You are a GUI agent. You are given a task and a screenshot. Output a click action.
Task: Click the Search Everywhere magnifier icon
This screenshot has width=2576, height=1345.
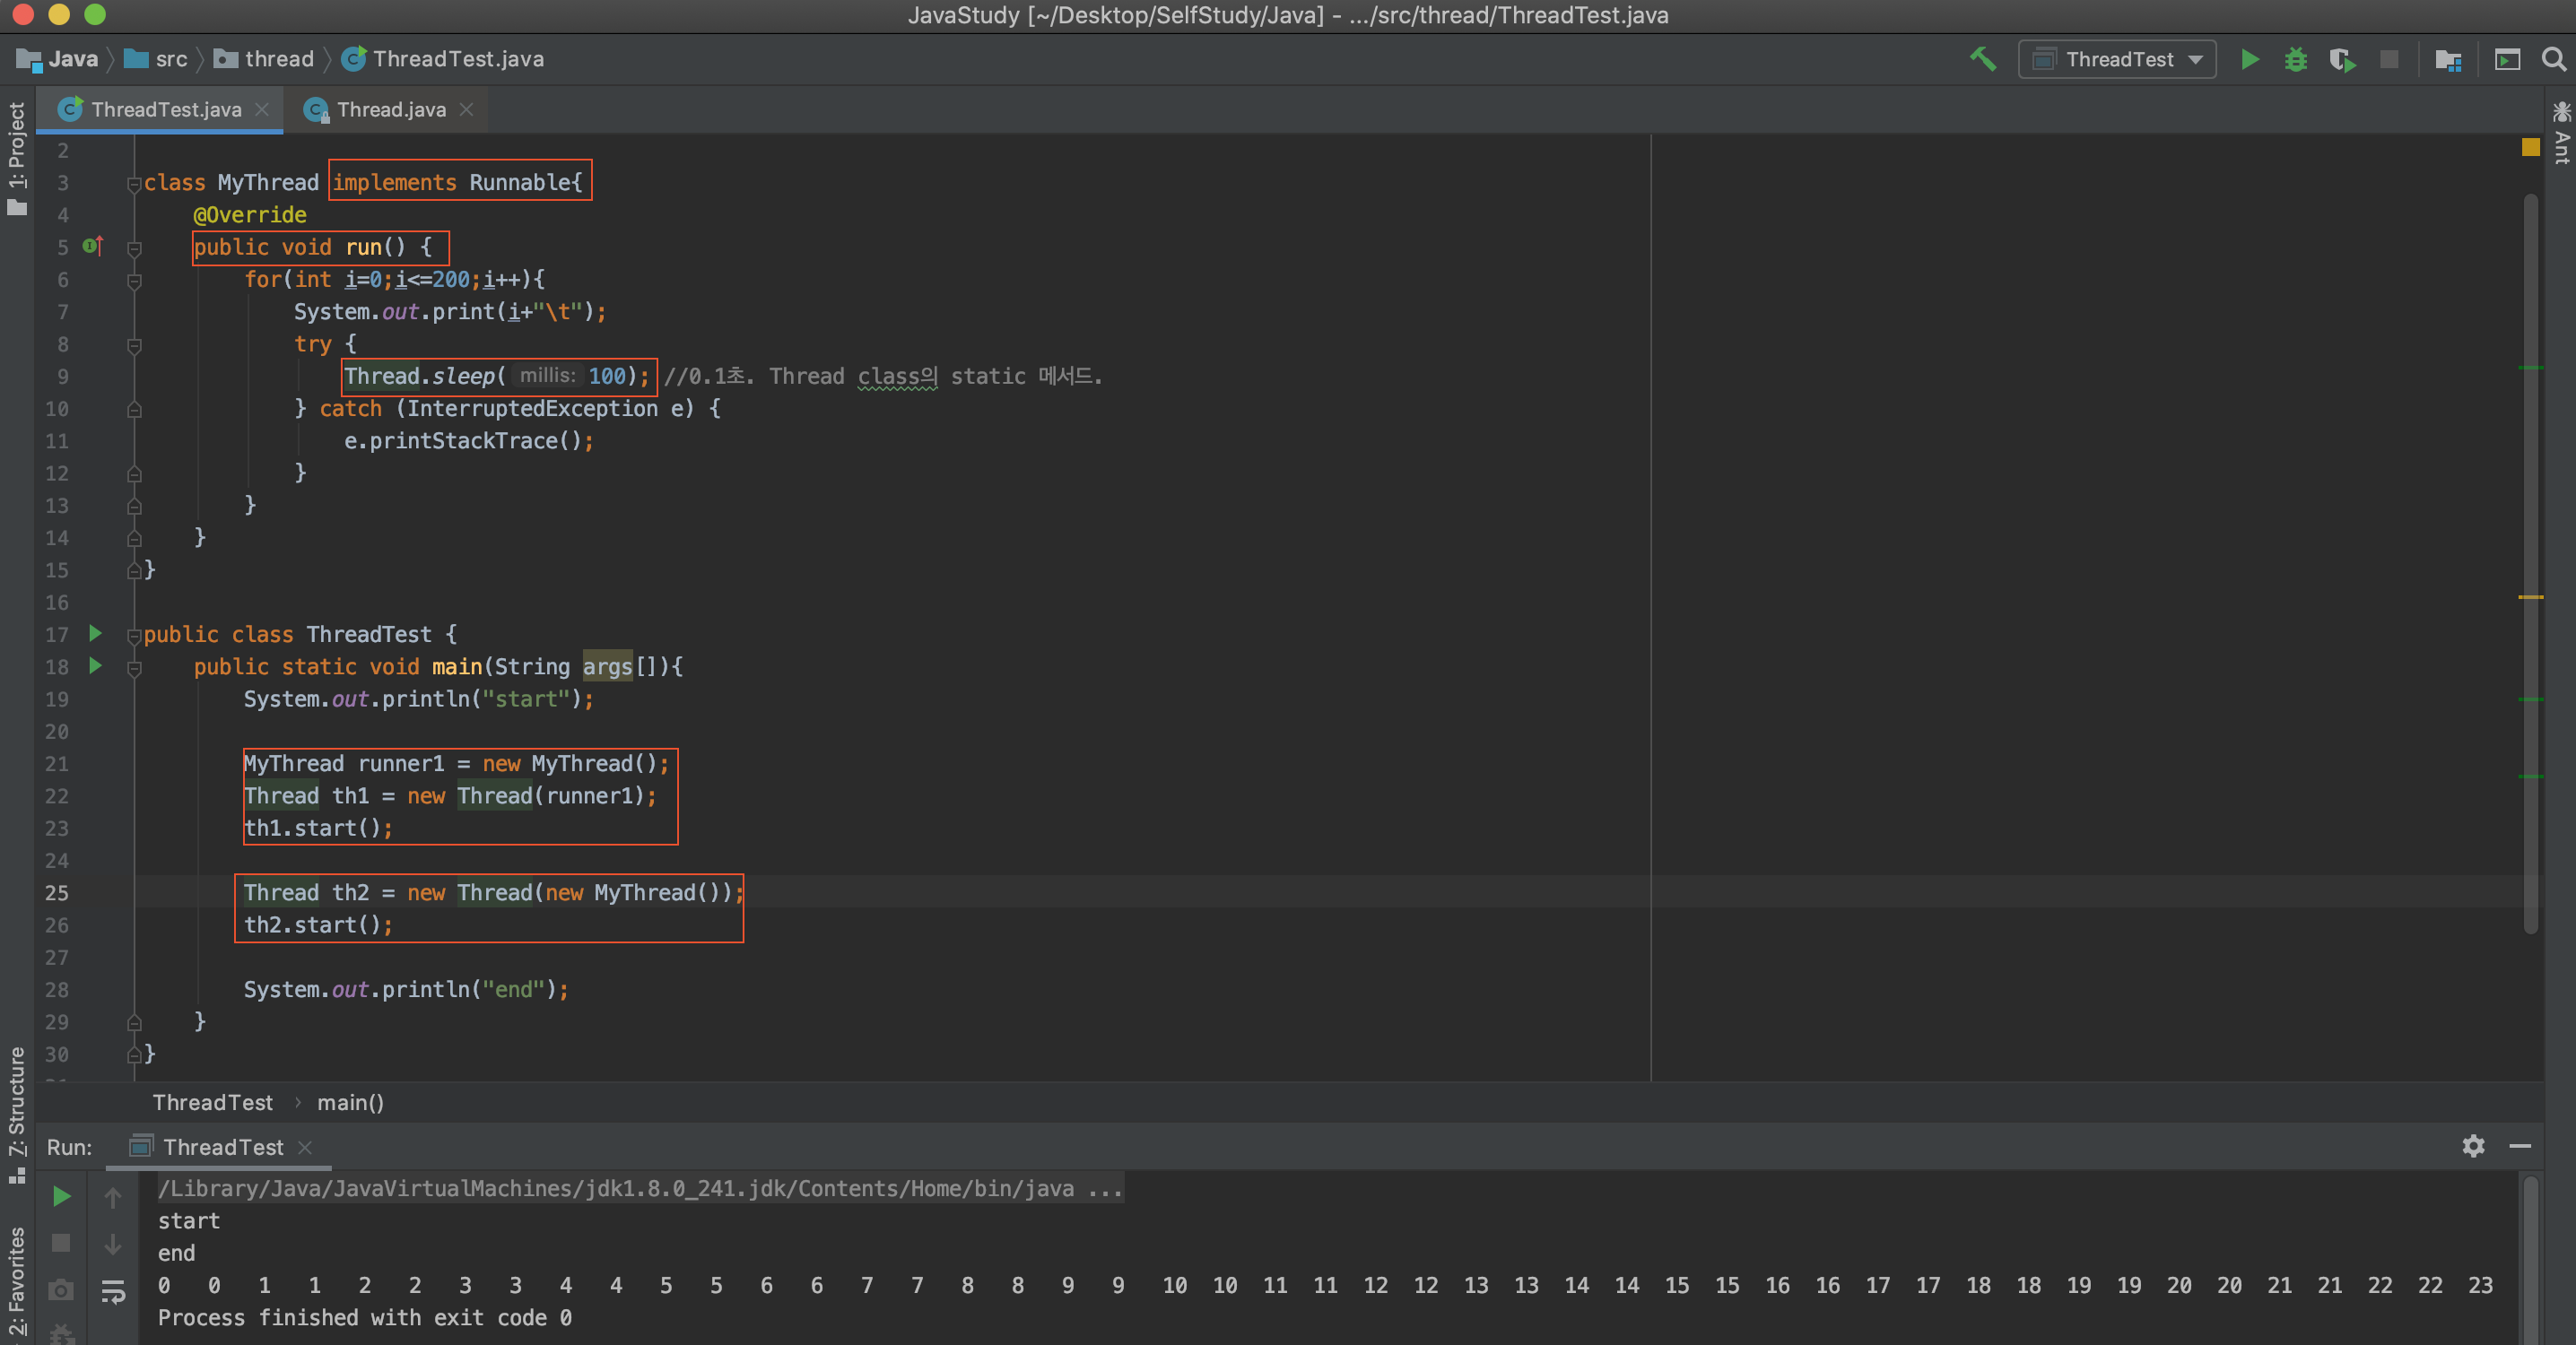2553,59
